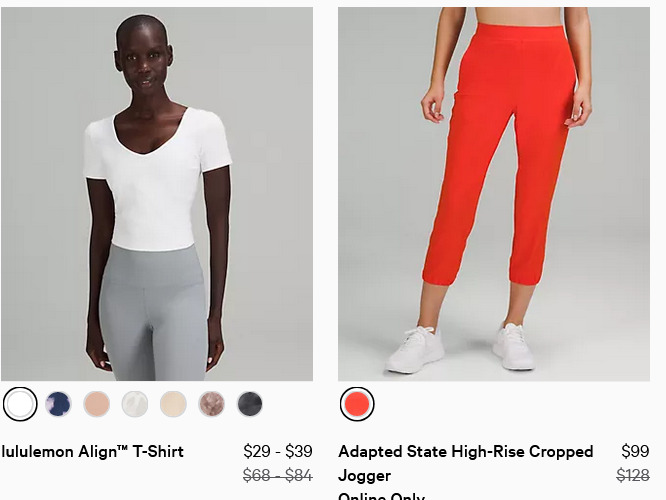
Task: Select the red jogger color swatch
Action: coord(357,404)
